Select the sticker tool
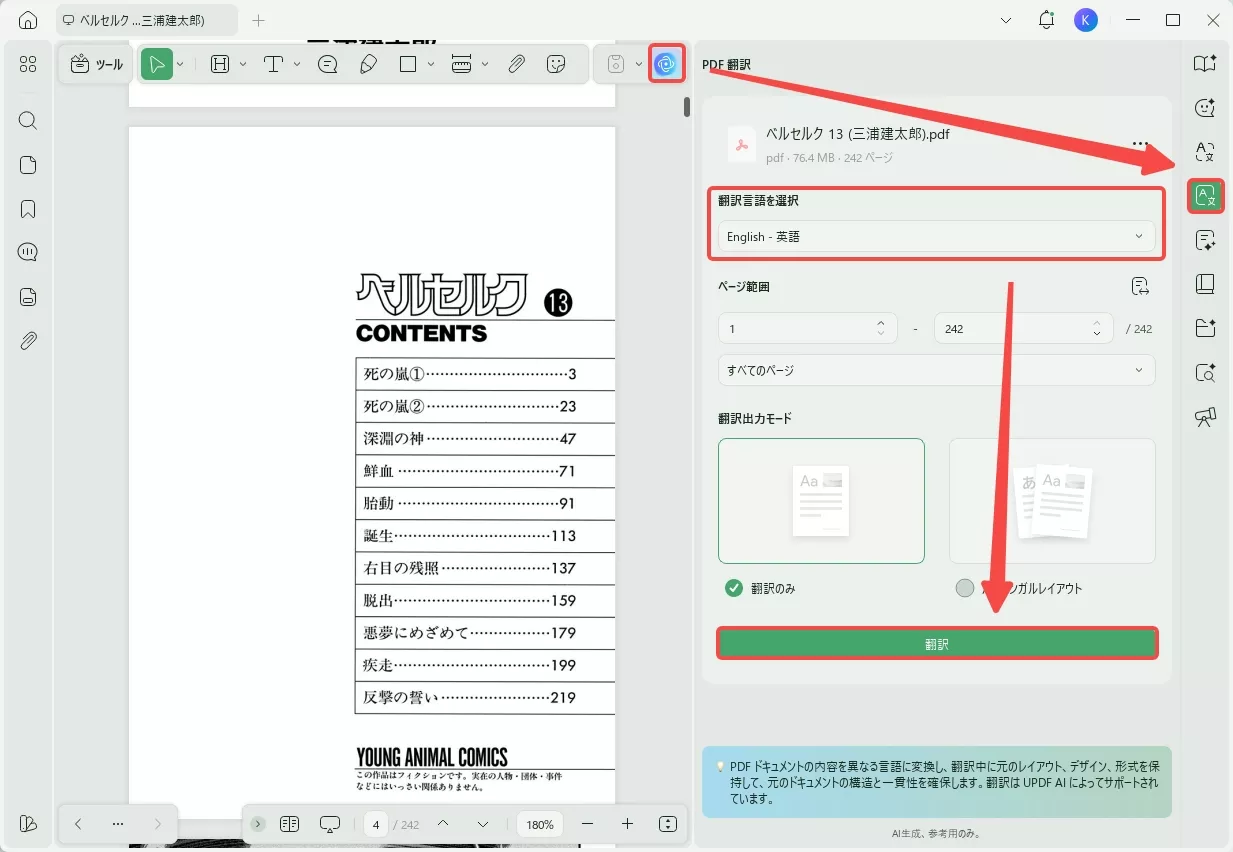Screen dimensions: 1233x852 [557, 65]
